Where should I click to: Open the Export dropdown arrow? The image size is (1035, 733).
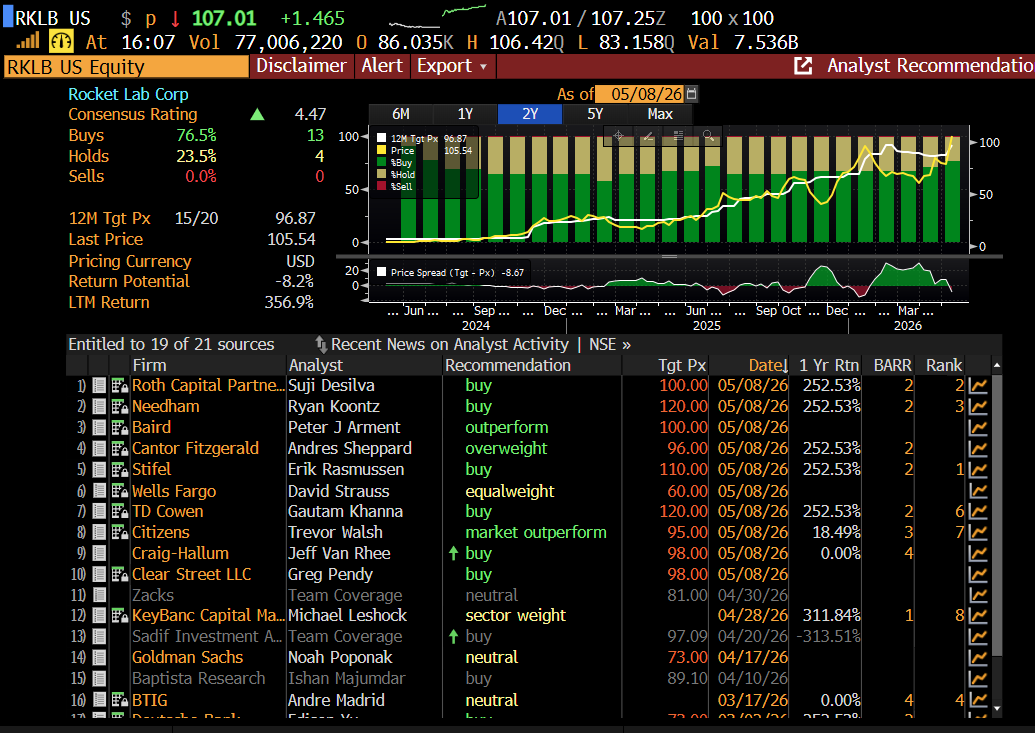coord(483,67)
